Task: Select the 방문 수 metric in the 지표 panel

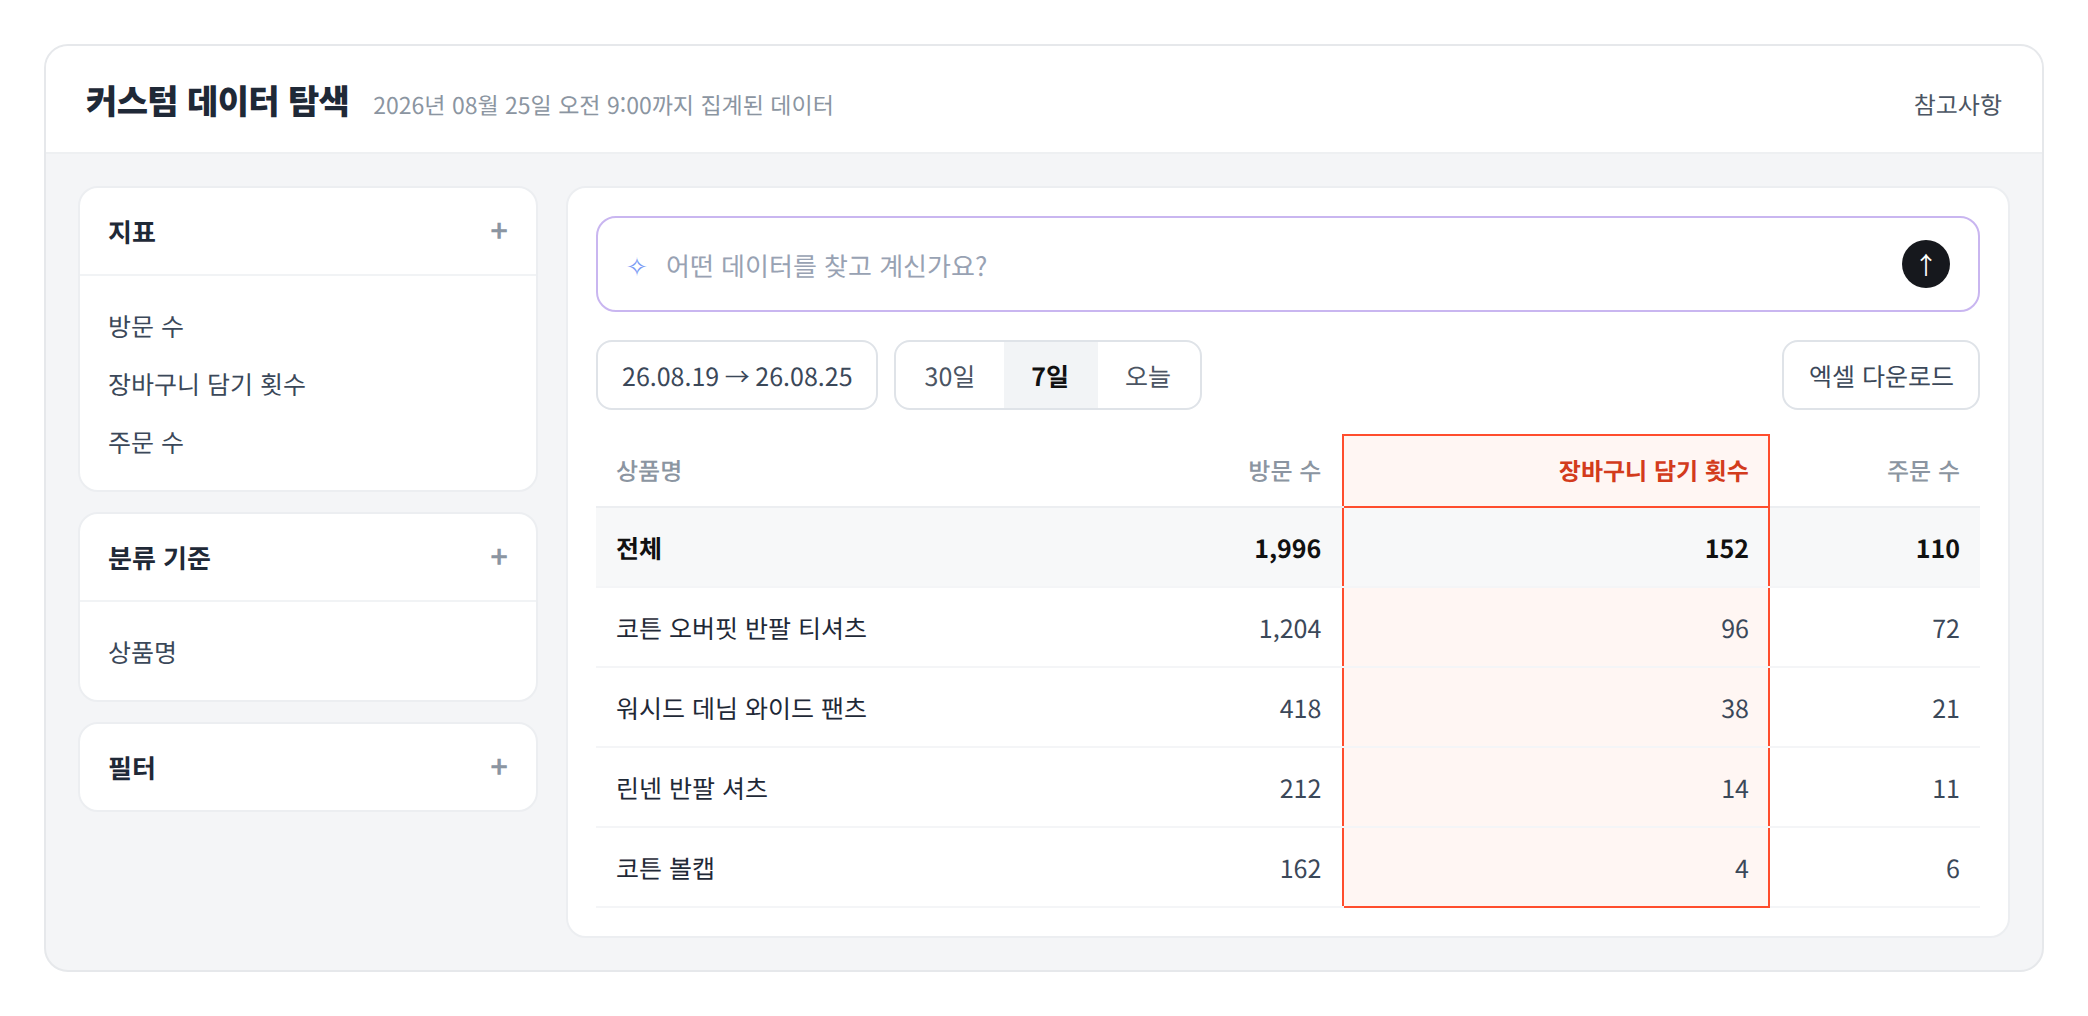Action: click(x=146, y=326)
